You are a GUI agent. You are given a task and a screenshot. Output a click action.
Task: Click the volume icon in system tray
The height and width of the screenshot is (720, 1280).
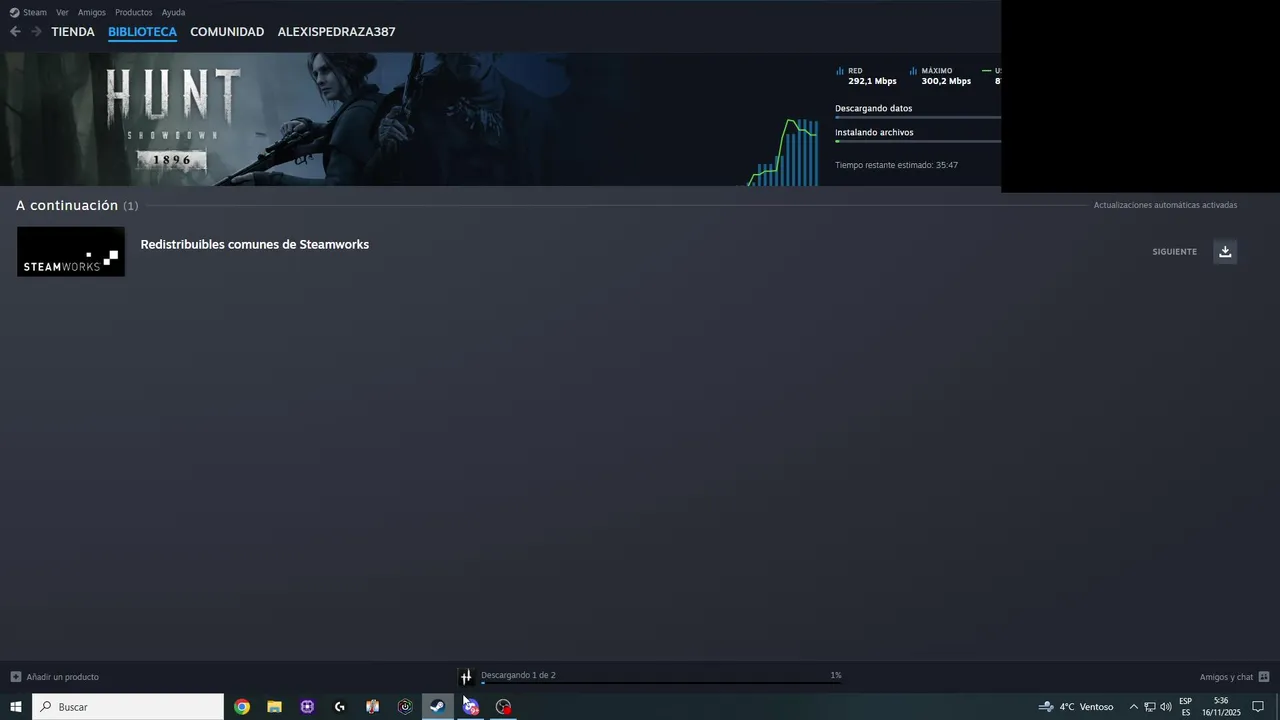coord(1166,707)
